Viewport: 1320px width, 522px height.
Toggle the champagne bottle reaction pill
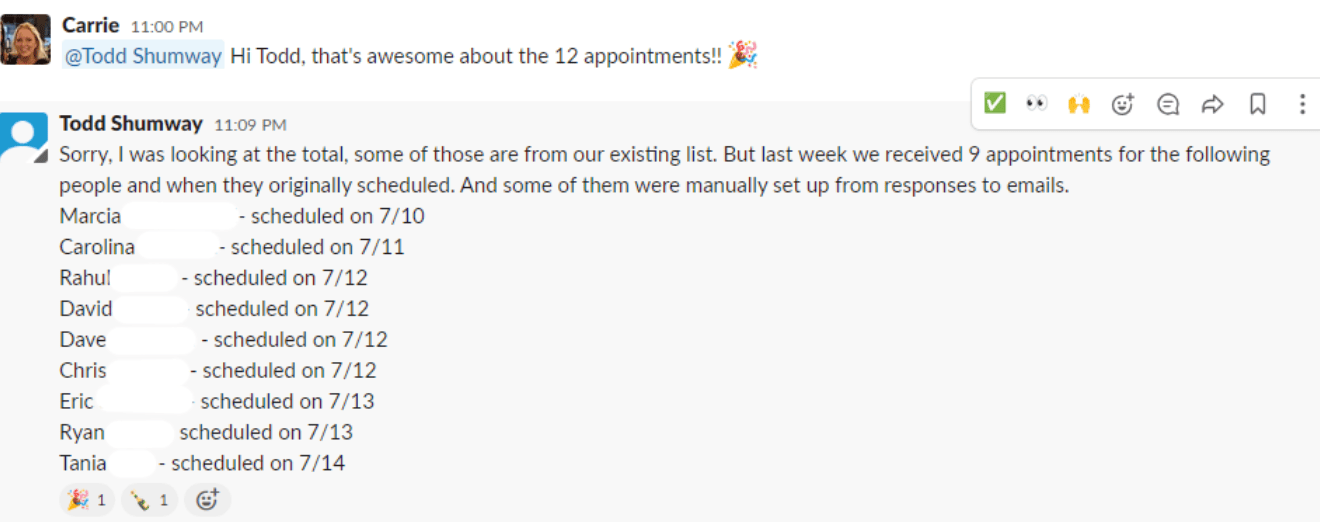coord(150,499)
